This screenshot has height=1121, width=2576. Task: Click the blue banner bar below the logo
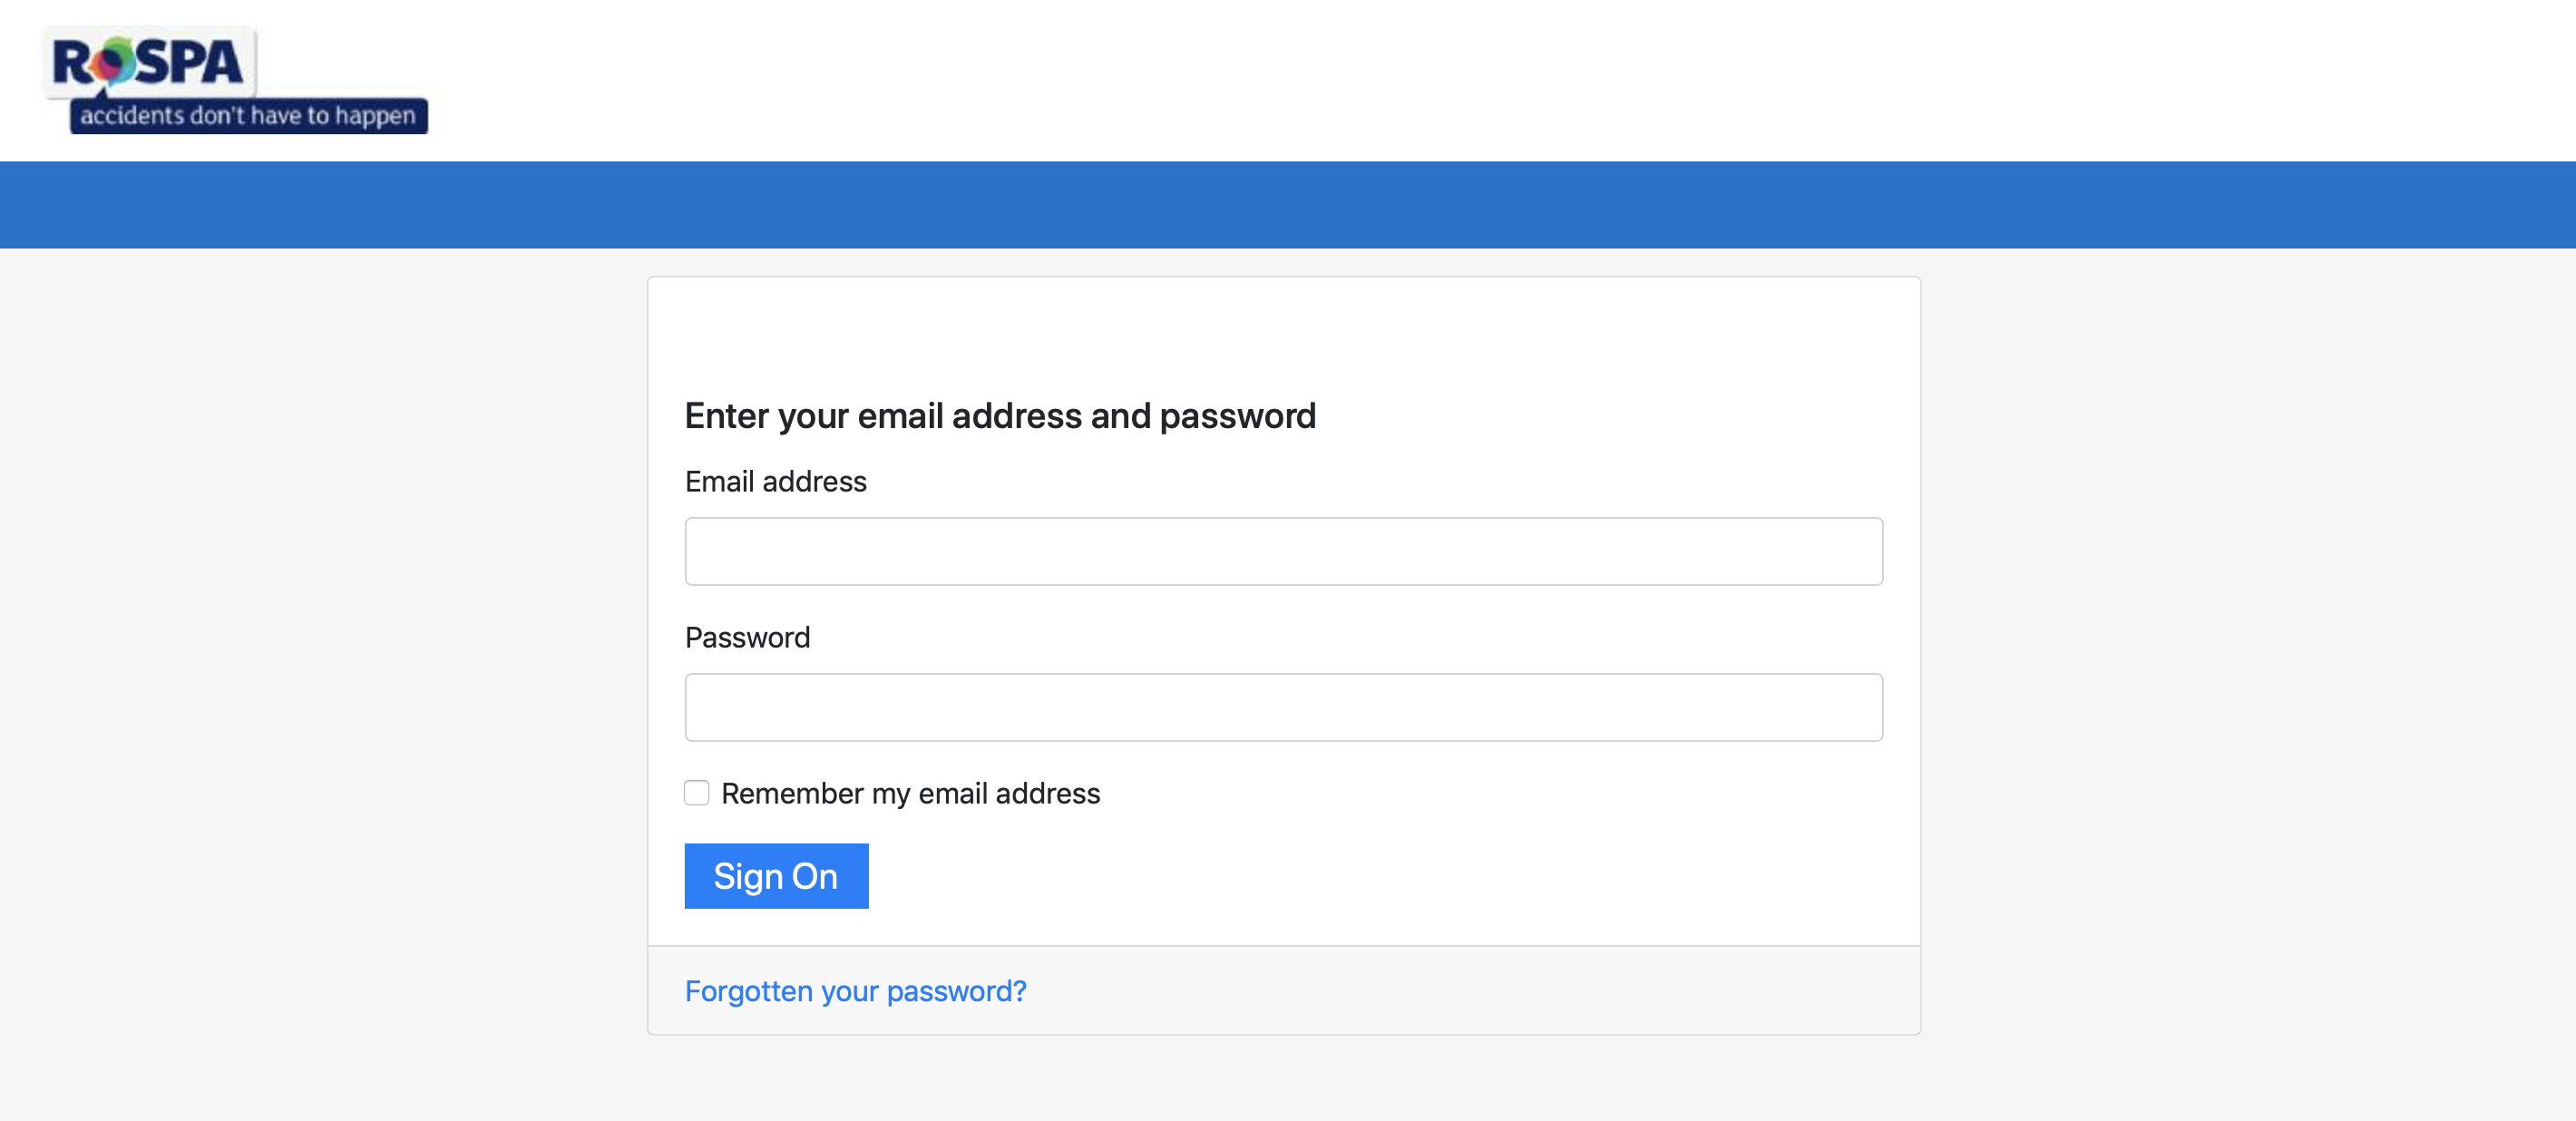coord(1288,205)
